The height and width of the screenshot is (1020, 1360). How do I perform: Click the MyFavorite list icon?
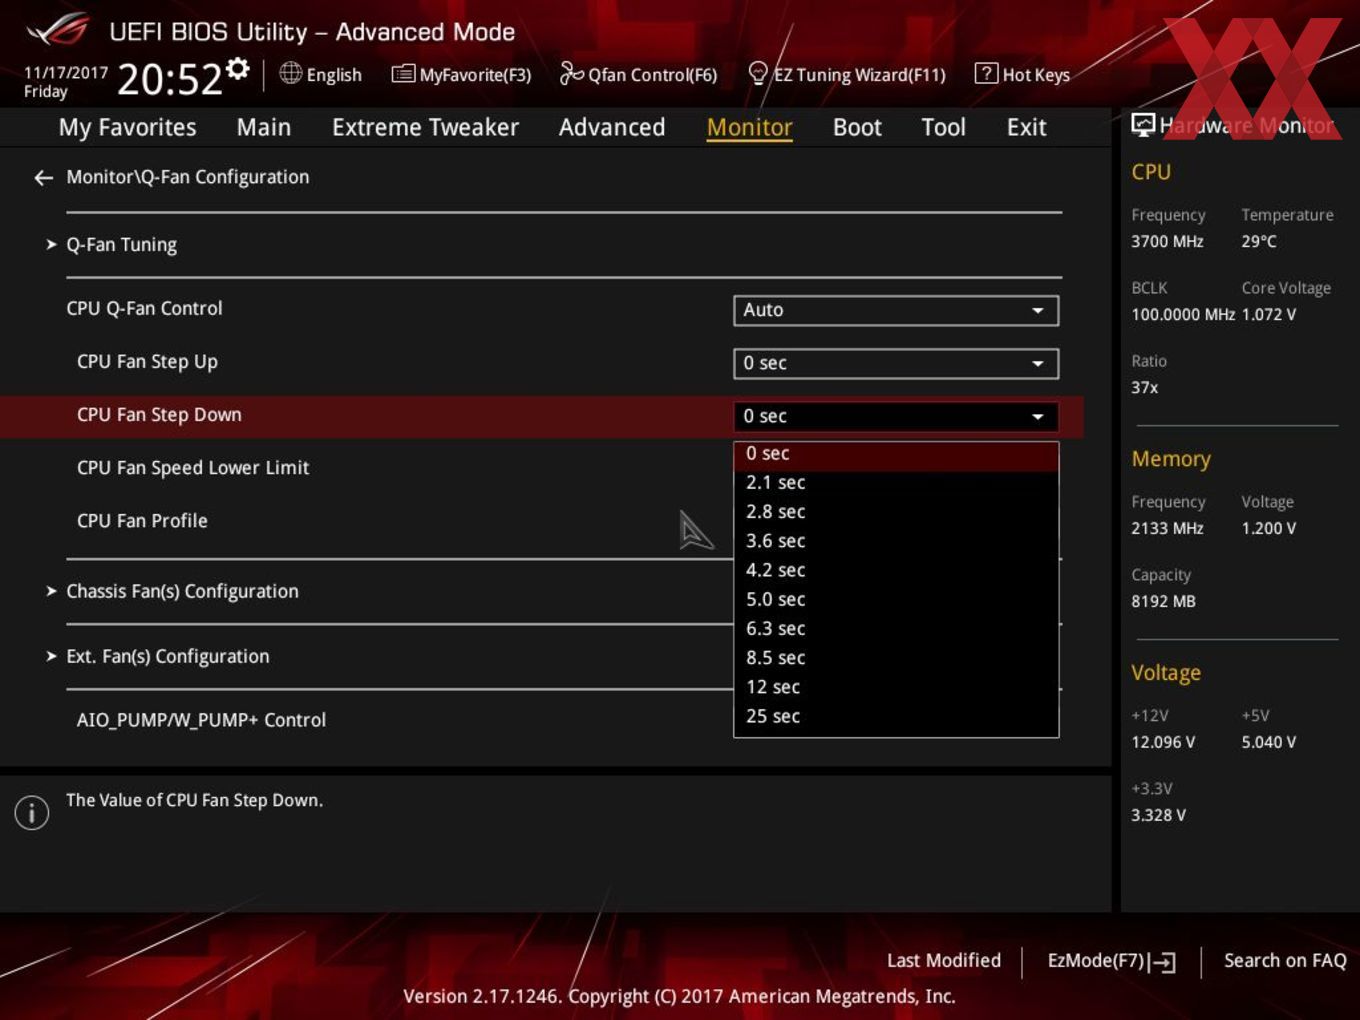click(403, 74)
